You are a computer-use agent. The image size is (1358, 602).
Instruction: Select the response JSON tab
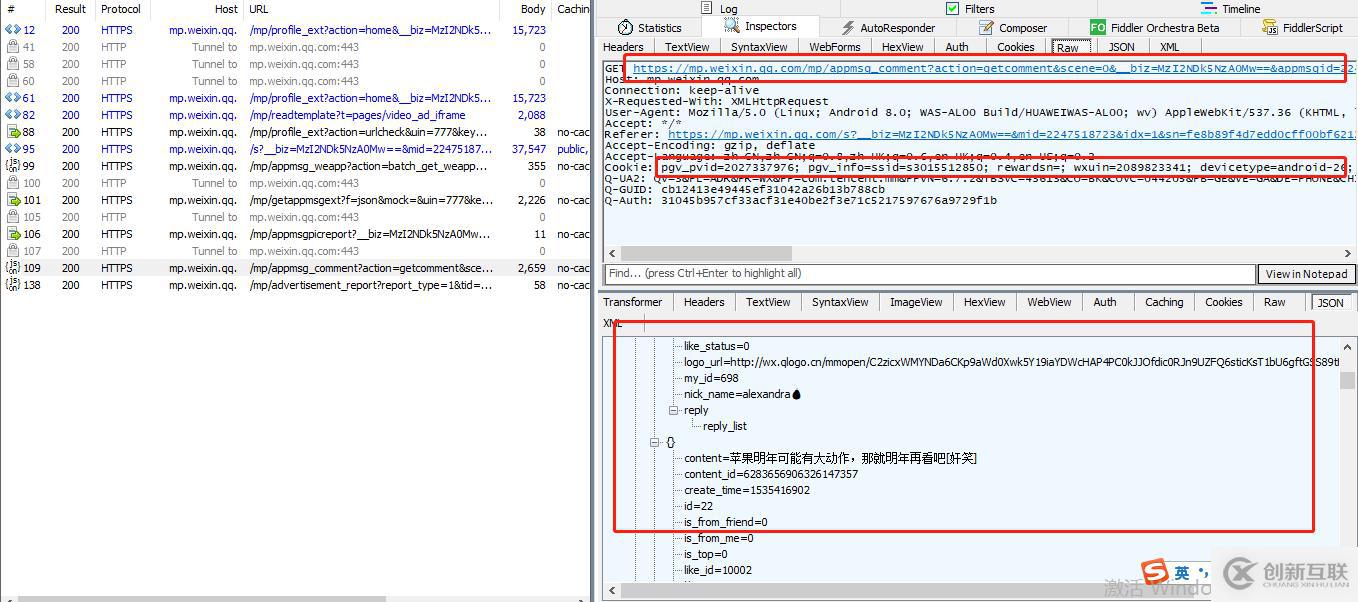click(1330, 302)
